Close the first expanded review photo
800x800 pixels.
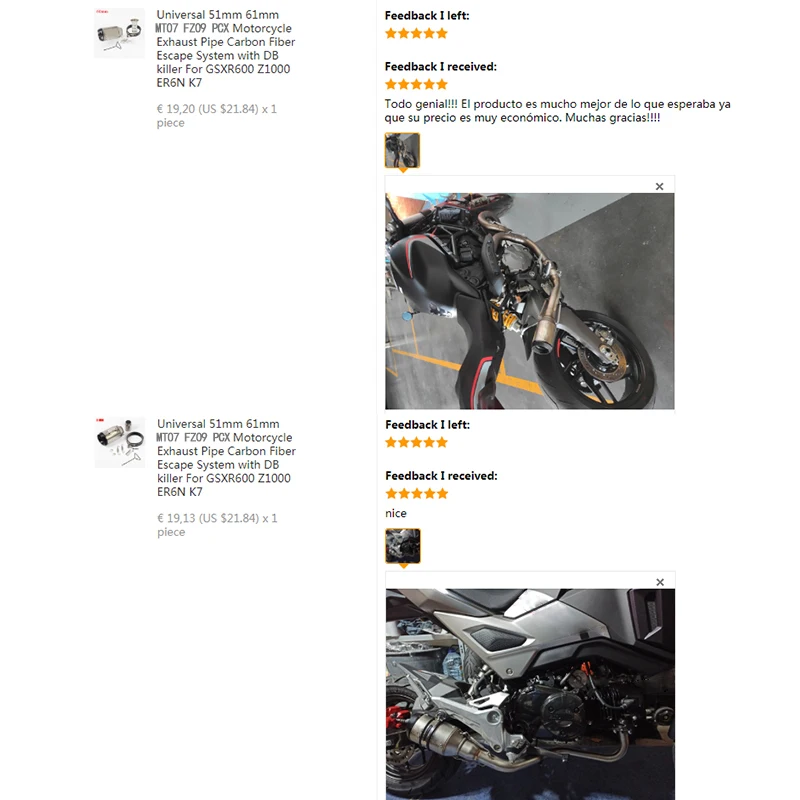coord(659,187)
